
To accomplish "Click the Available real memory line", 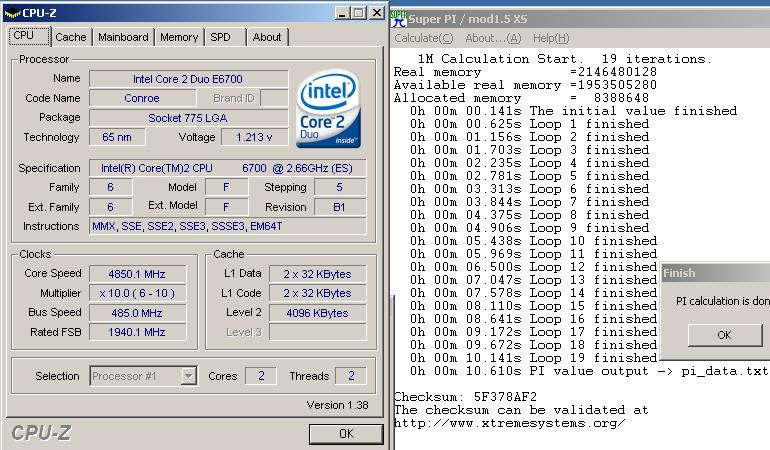I will coord(525,85).
